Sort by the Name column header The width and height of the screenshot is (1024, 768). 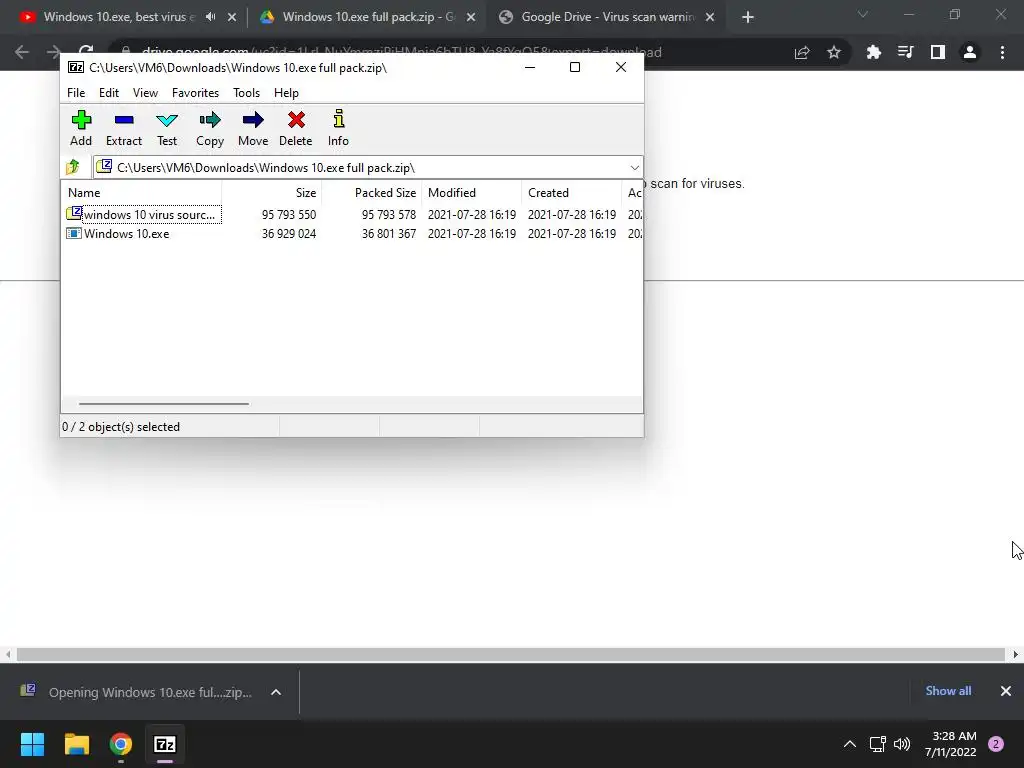click(x=142, y=193)
